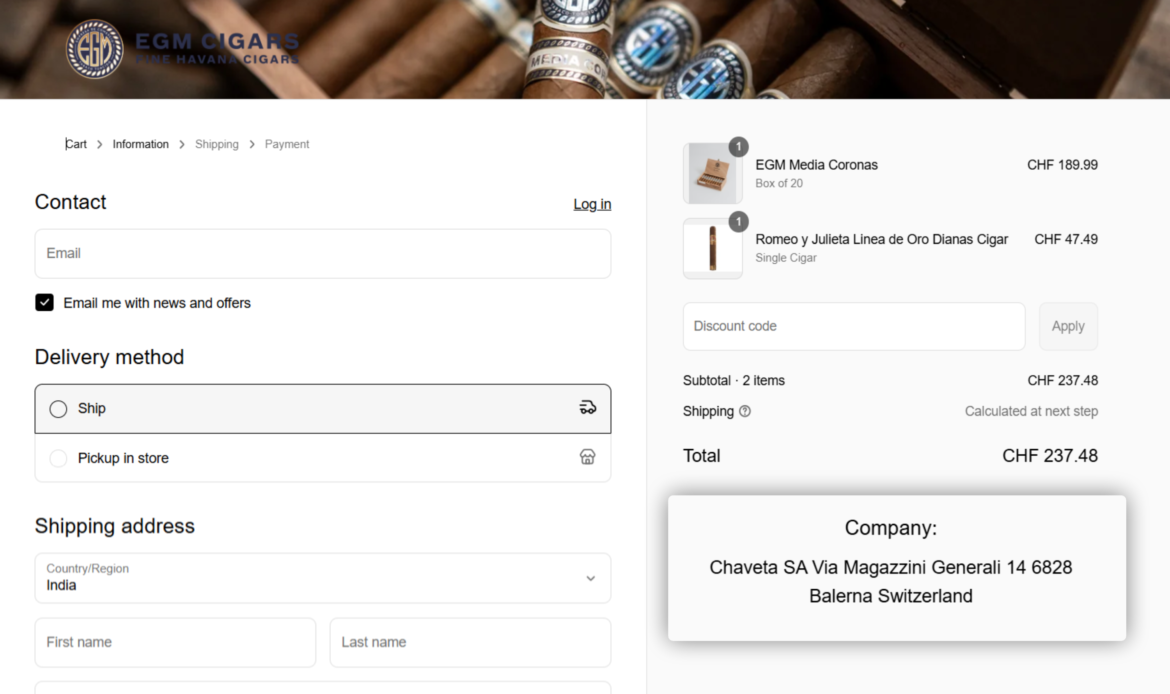Viewport: 1170px width, 694px height.
Task: Click the Subtotal CHF 237.48 amount
Action: 1063,381
